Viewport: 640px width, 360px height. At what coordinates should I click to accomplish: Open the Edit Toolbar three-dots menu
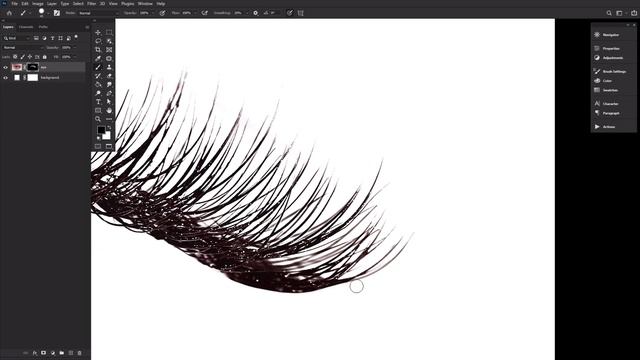tap(109, 119)
